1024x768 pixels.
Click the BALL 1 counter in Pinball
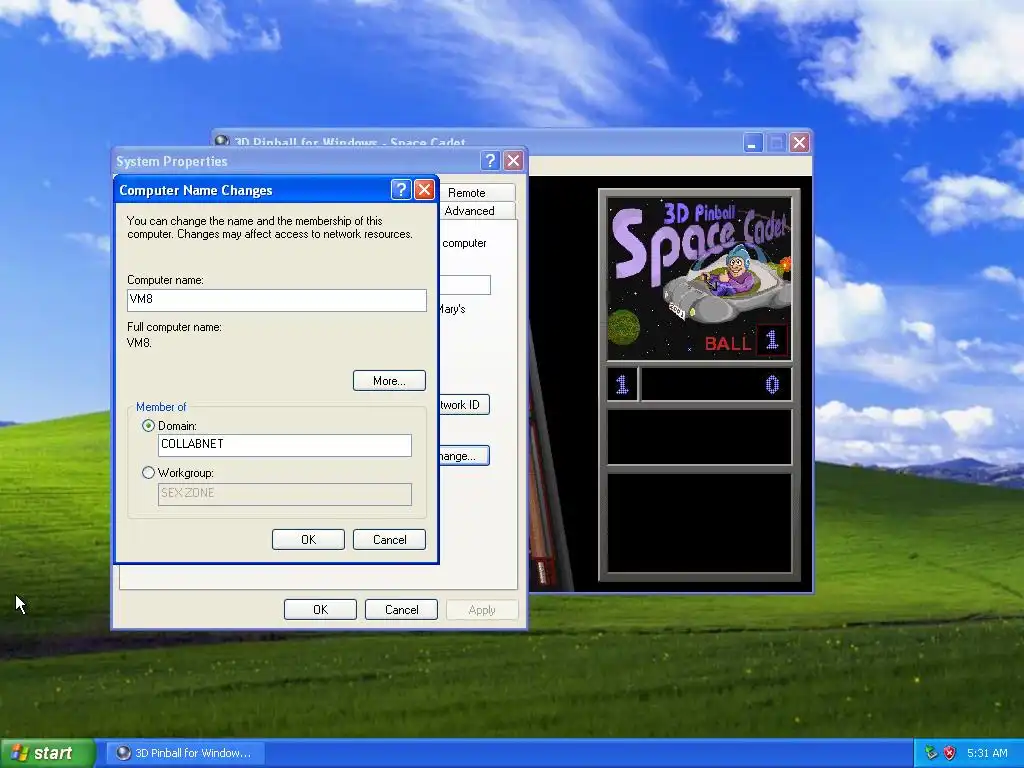coord(746,341)
